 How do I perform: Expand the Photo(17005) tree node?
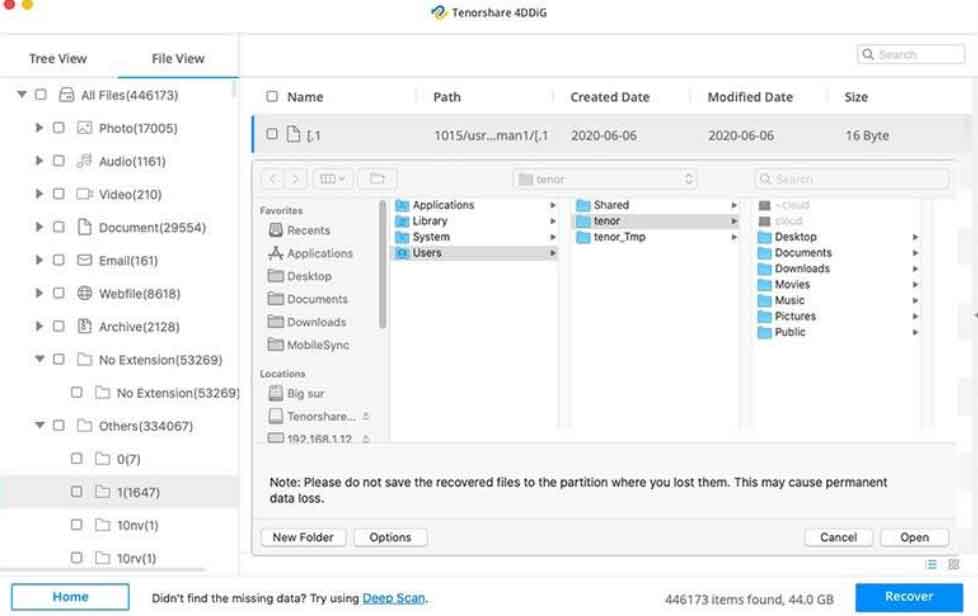pyautogui.click(x=39, y=128)
